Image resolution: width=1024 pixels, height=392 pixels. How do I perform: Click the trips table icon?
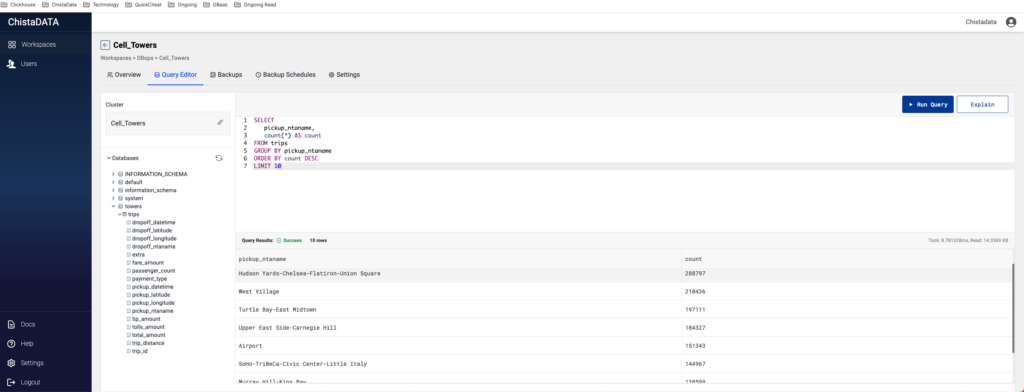click(125, 214)
